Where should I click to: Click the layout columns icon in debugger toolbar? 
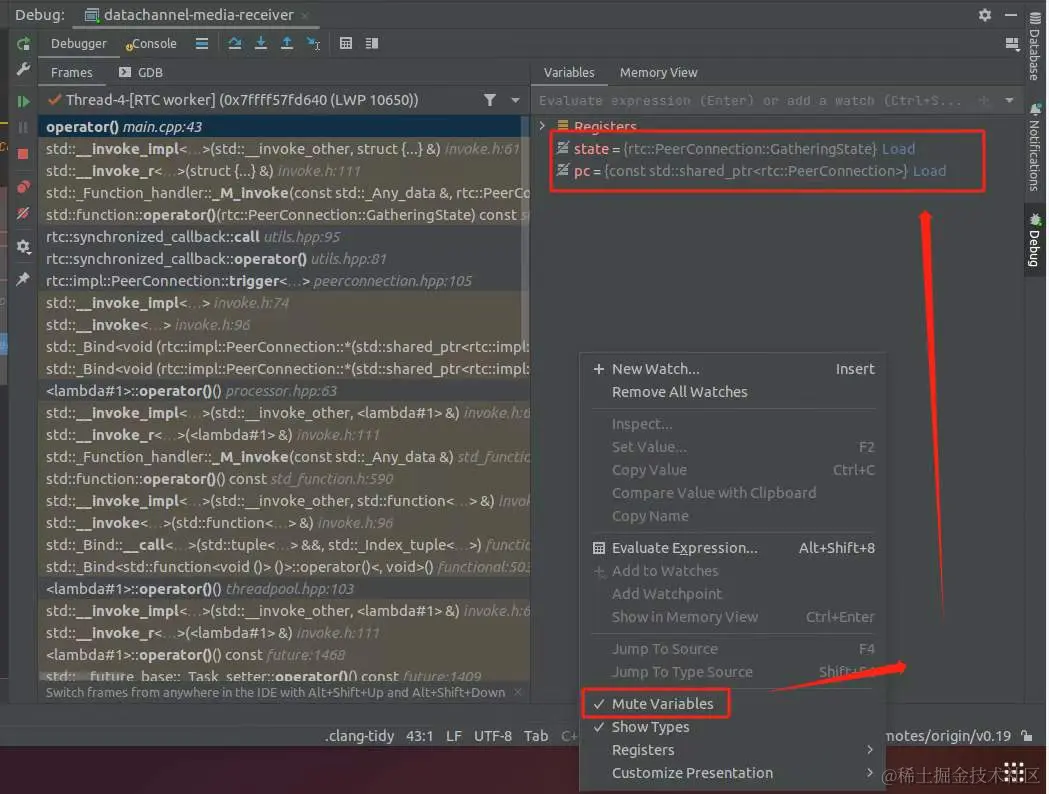pos(372,43)
